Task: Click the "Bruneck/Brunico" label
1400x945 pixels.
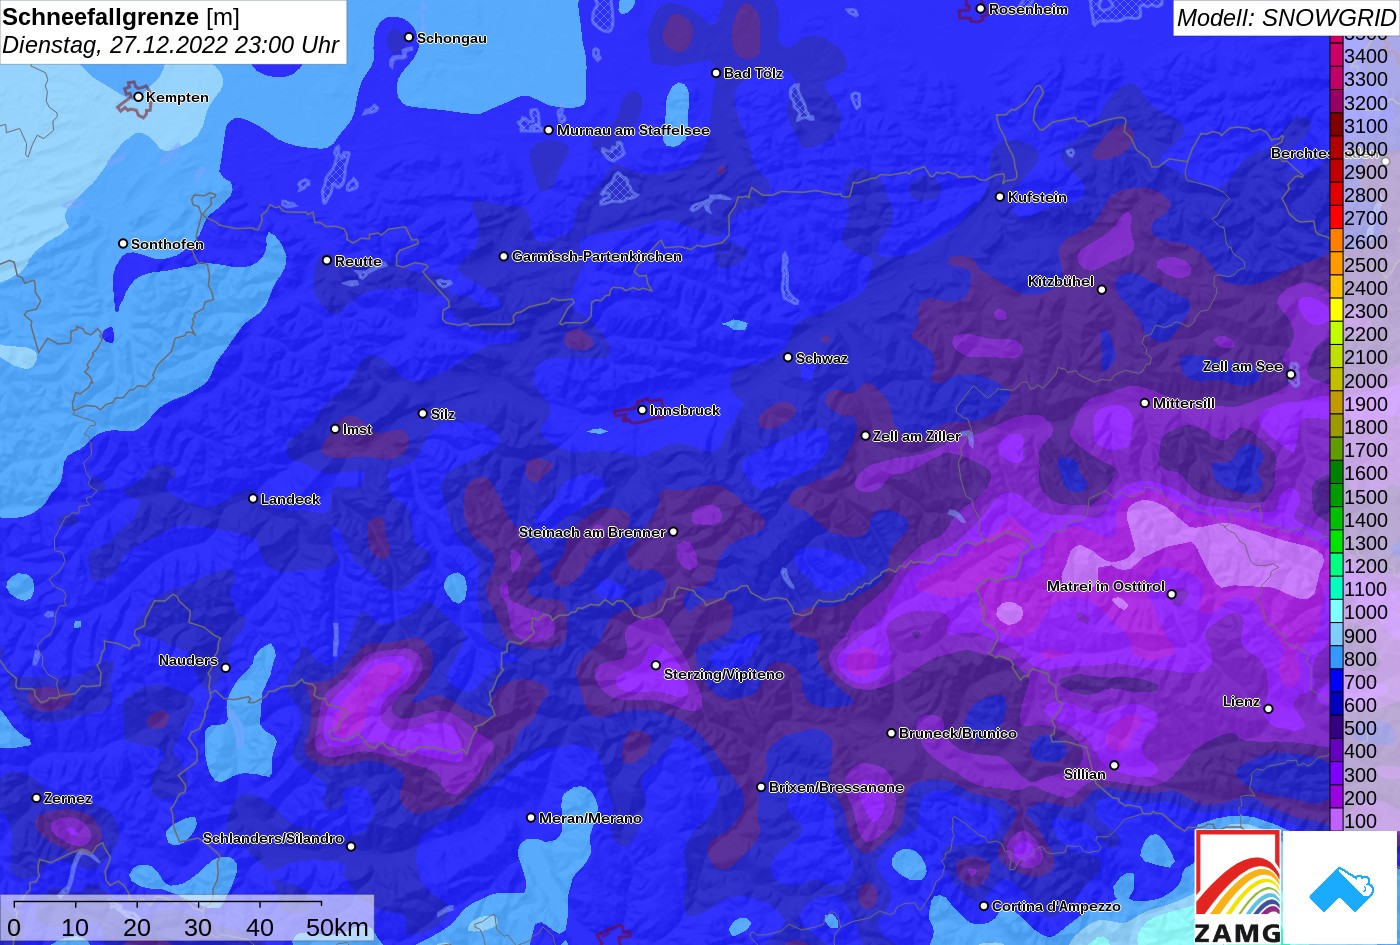Action: click(958, 733)
